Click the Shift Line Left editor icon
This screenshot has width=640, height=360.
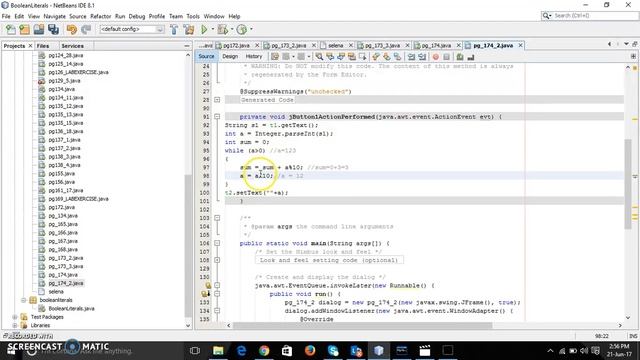(411, 57)
